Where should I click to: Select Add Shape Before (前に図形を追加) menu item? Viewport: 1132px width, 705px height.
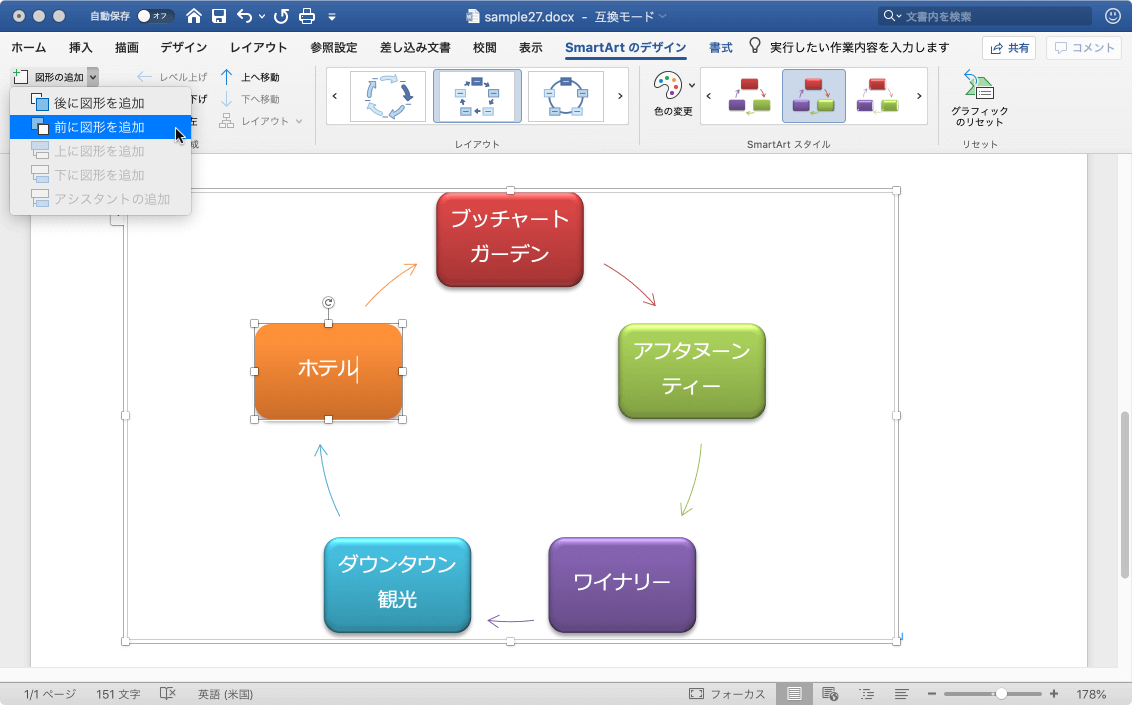(100, 127)
